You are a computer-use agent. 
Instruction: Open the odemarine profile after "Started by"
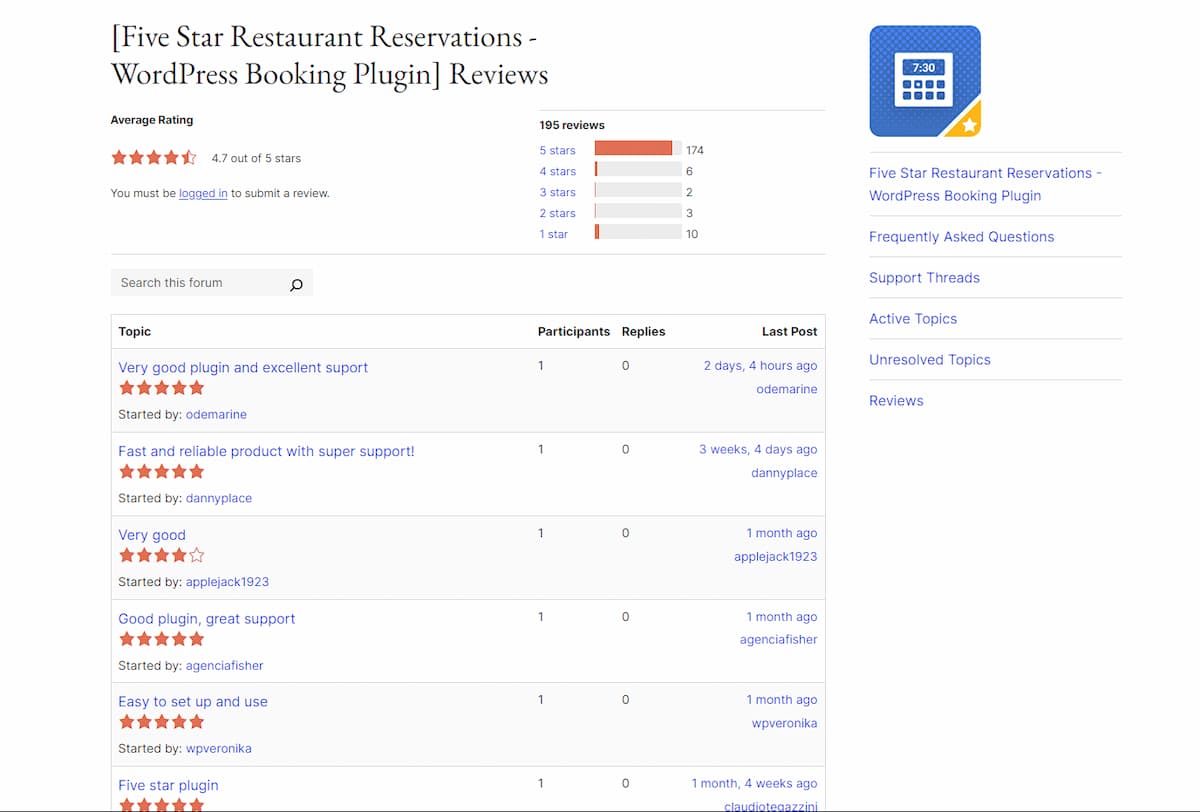pyautogui.click(x=216, y=414)
